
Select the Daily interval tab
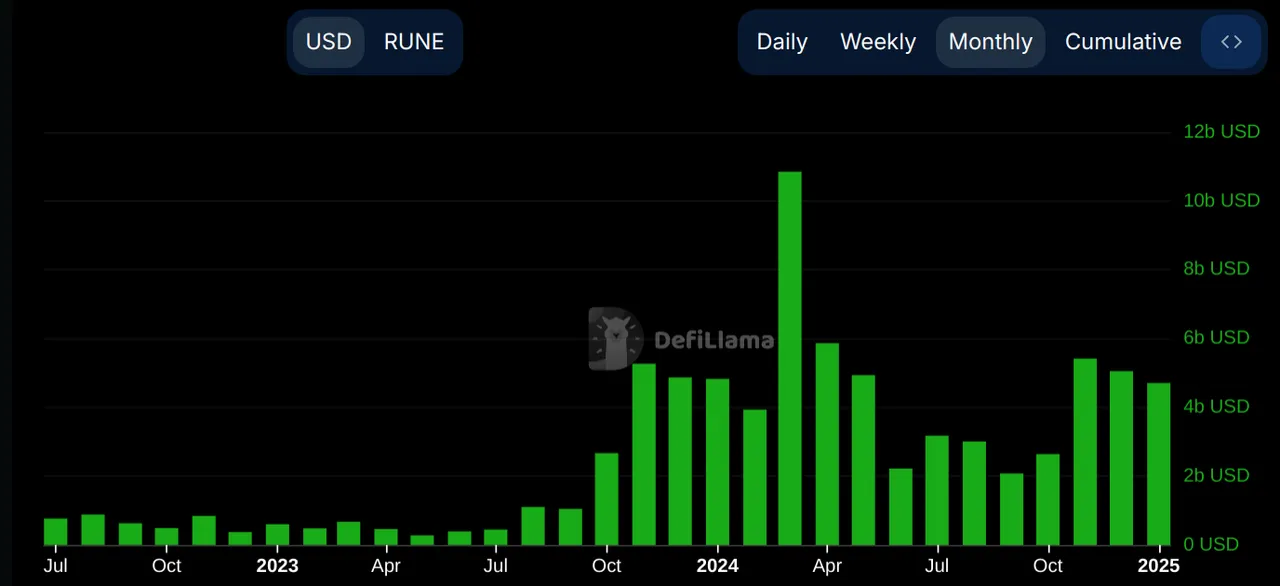tap(782, 42)
